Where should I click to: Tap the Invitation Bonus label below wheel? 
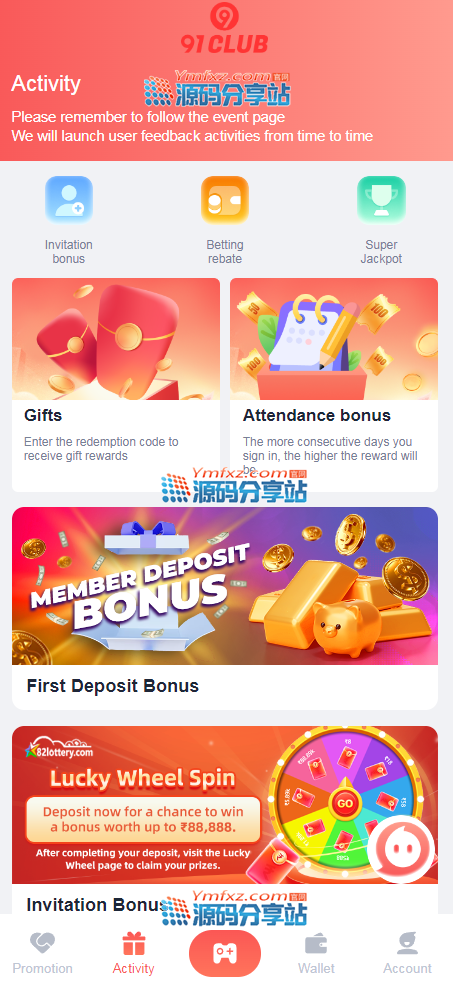(95, 905)
